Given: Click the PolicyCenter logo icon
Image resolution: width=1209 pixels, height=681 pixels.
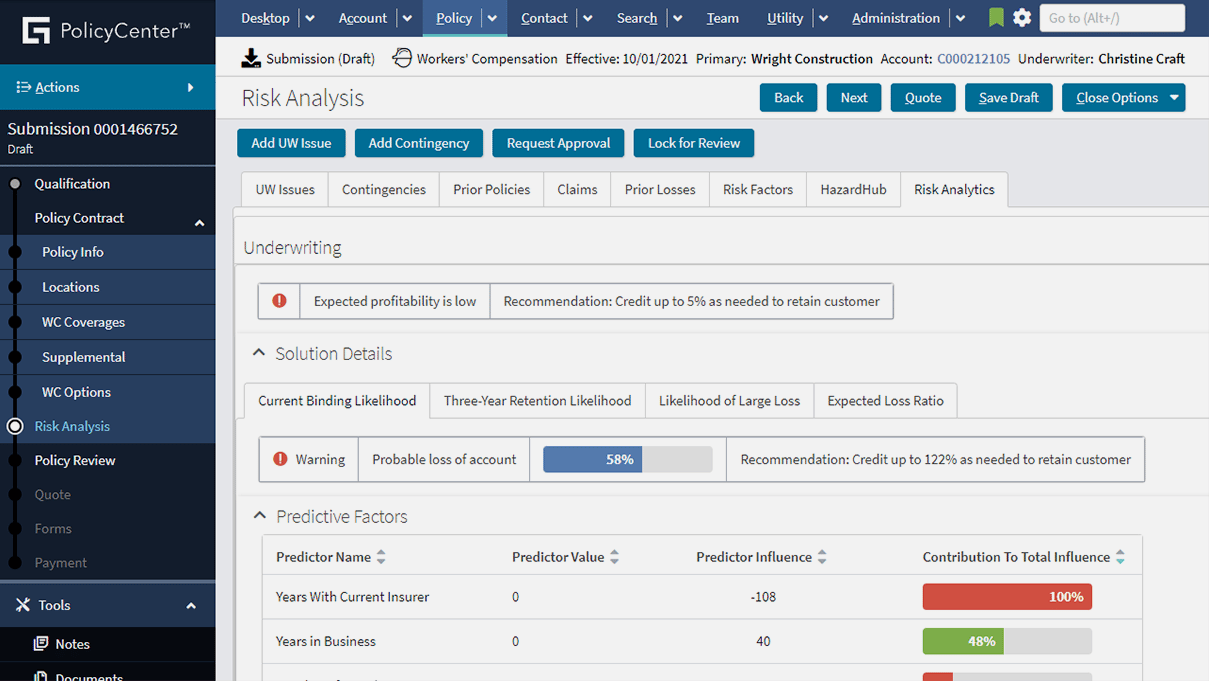Looking at the screenshot, I should click(36, 30).
